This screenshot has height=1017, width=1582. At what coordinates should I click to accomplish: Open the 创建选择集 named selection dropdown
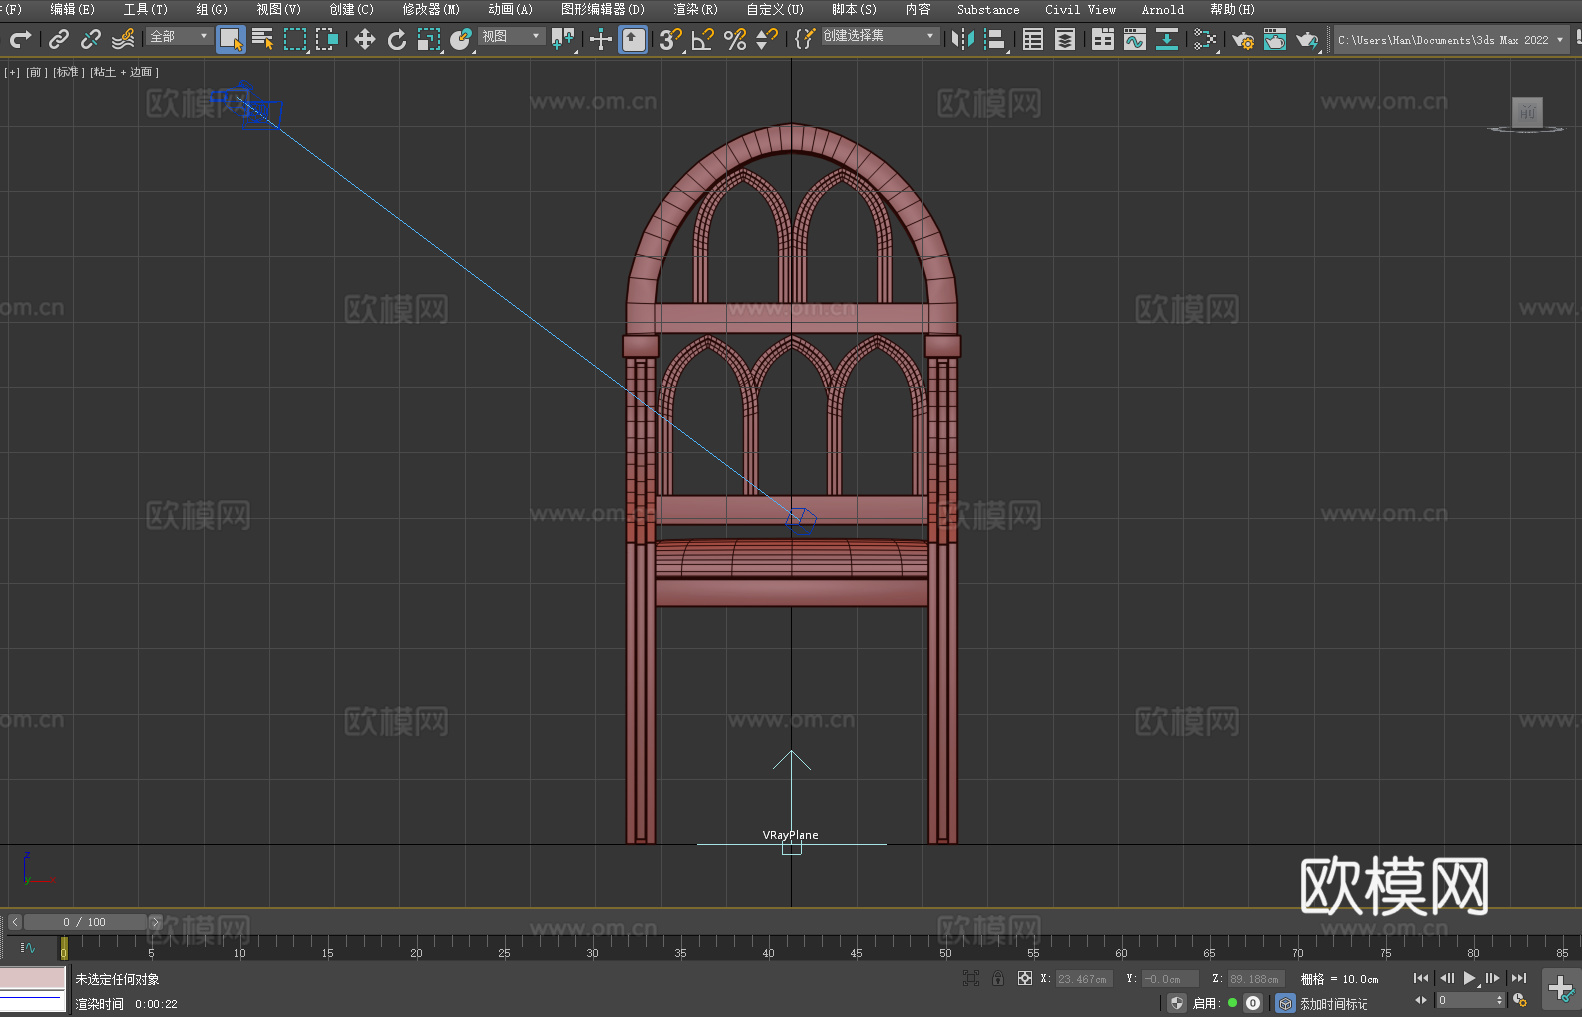(879, 36)
